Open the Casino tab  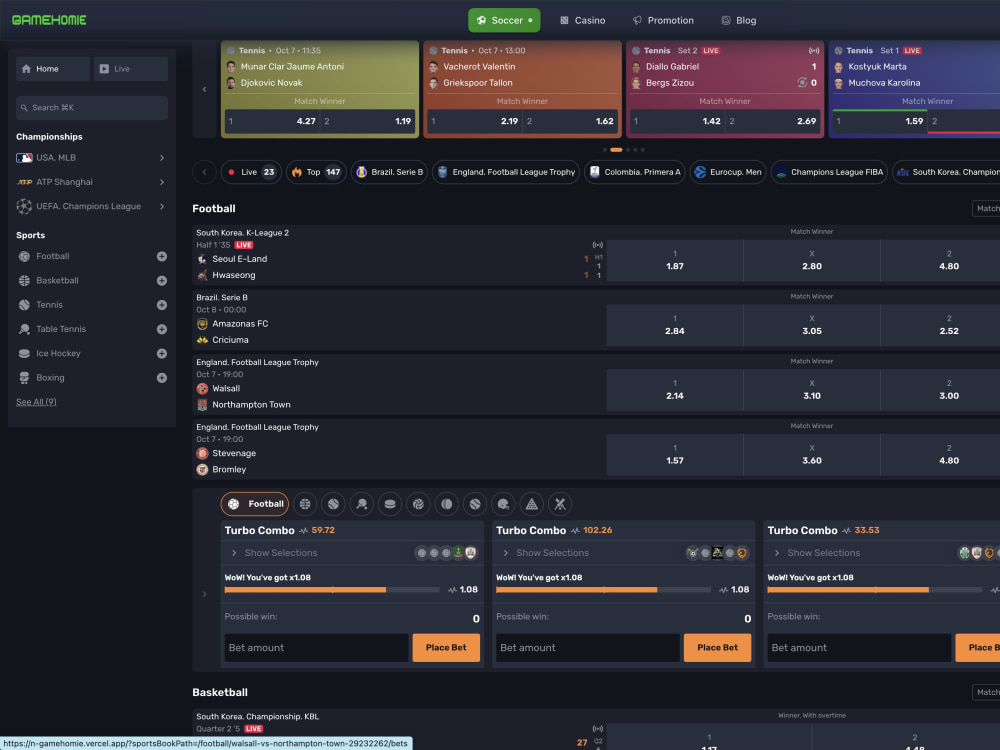582,20
